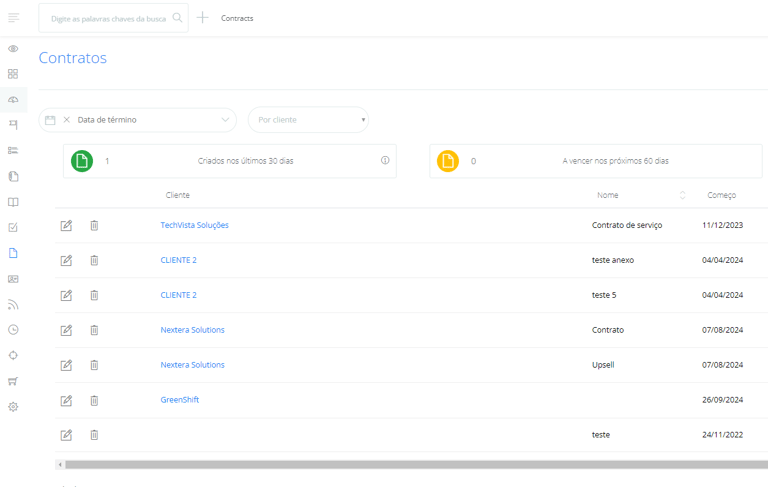768x487 pixels.
Task: Edit the teste 5 contract row
Action: (x=66, y=295)
